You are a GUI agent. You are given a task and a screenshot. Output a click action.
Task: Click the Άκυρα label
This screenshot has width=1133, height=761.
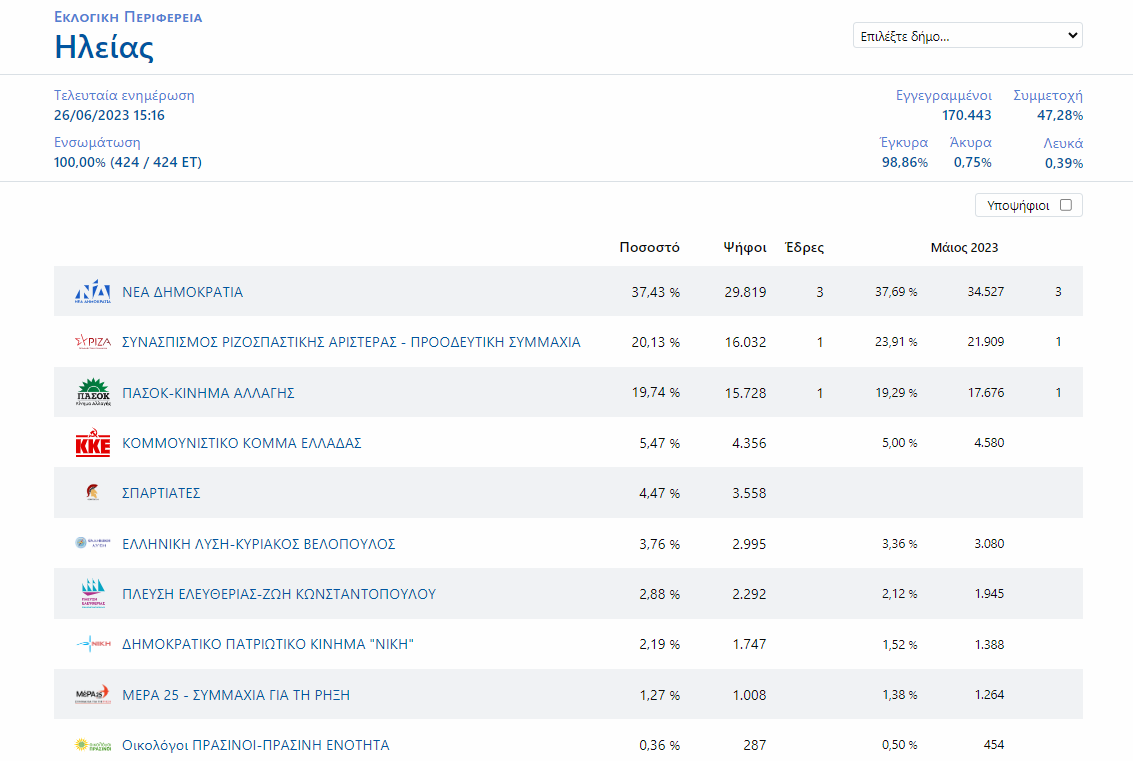[970, 142]
